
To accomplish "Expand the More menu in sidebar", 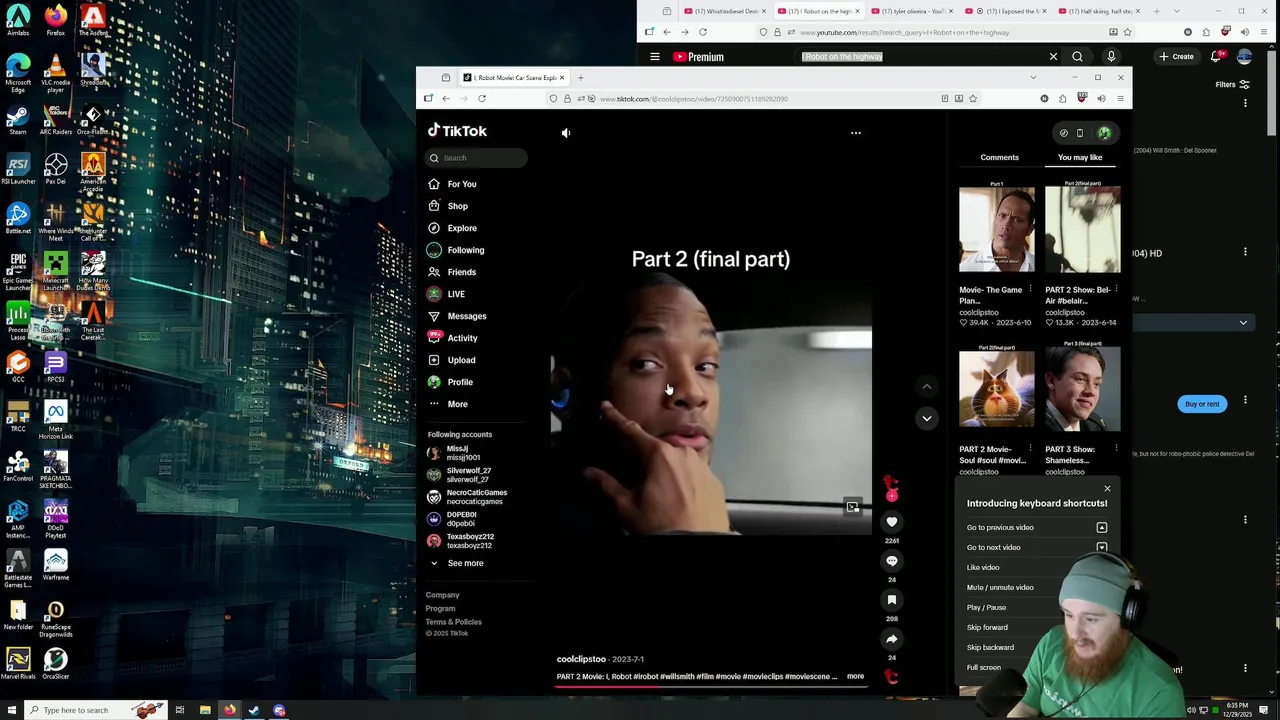I will pyautogui.click(x=457, y=404).
